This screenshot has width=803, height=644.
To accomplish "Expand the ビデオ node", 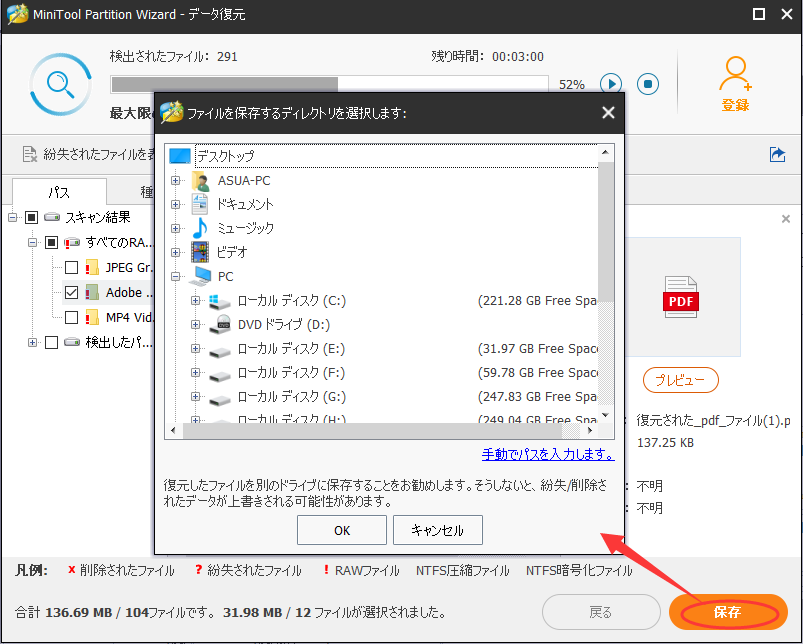I will tap(176, 252).
